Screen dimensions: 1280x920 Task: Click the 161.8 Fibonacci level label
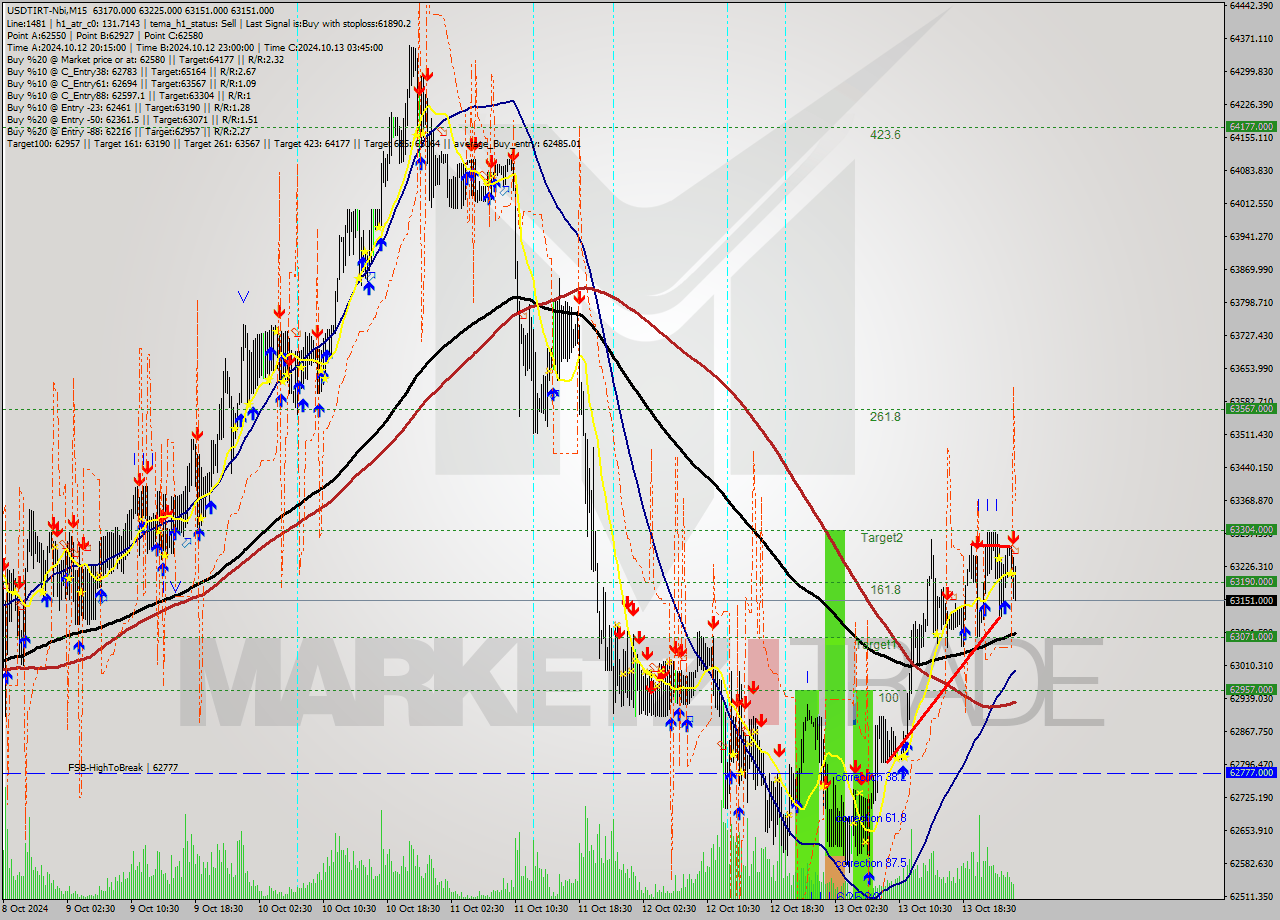pos(885,590)
